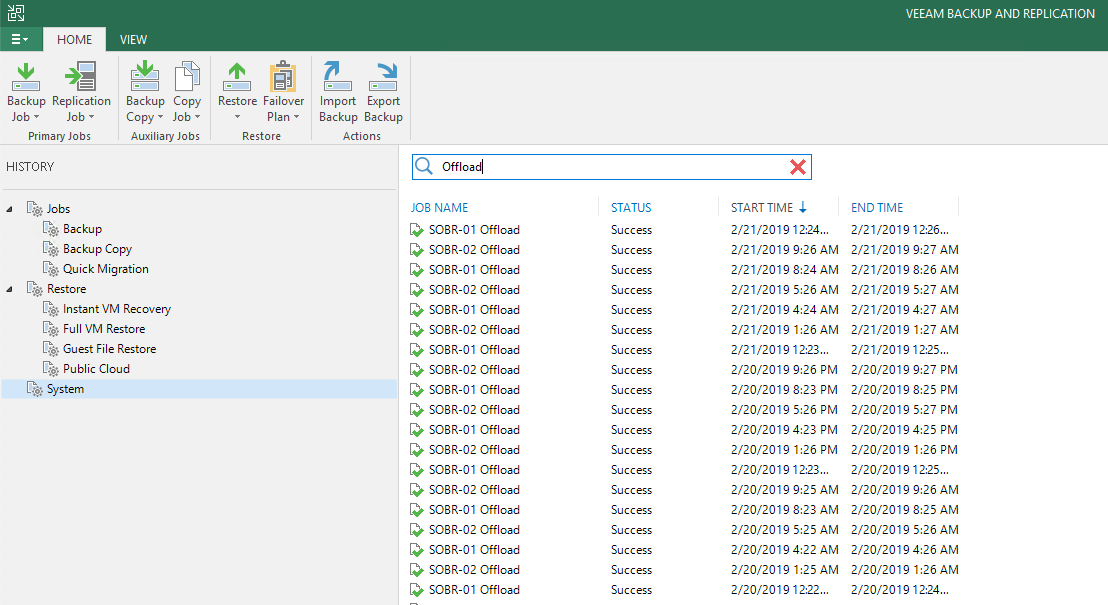Click Success status of 2/20/2019 5:26 PM job

tap(631, 410)
